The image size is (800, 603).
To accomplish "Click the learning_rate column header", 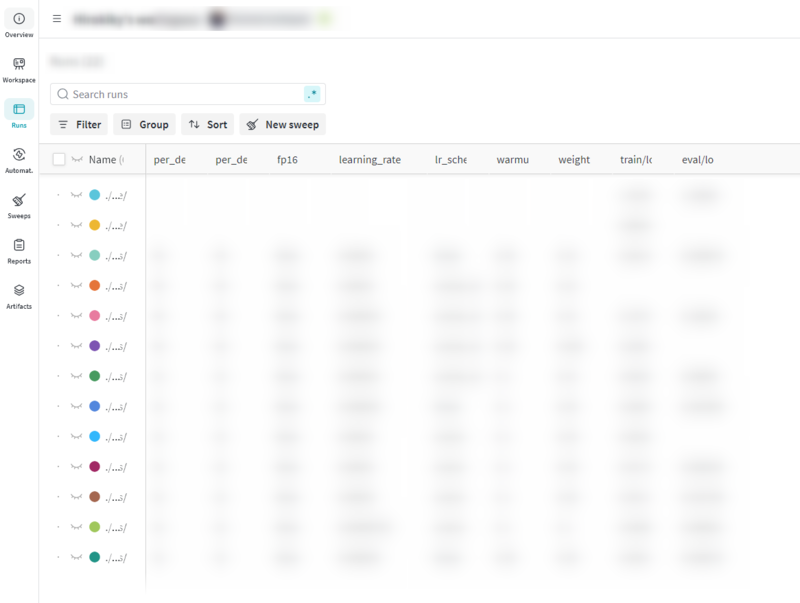I will click(370, 160).
